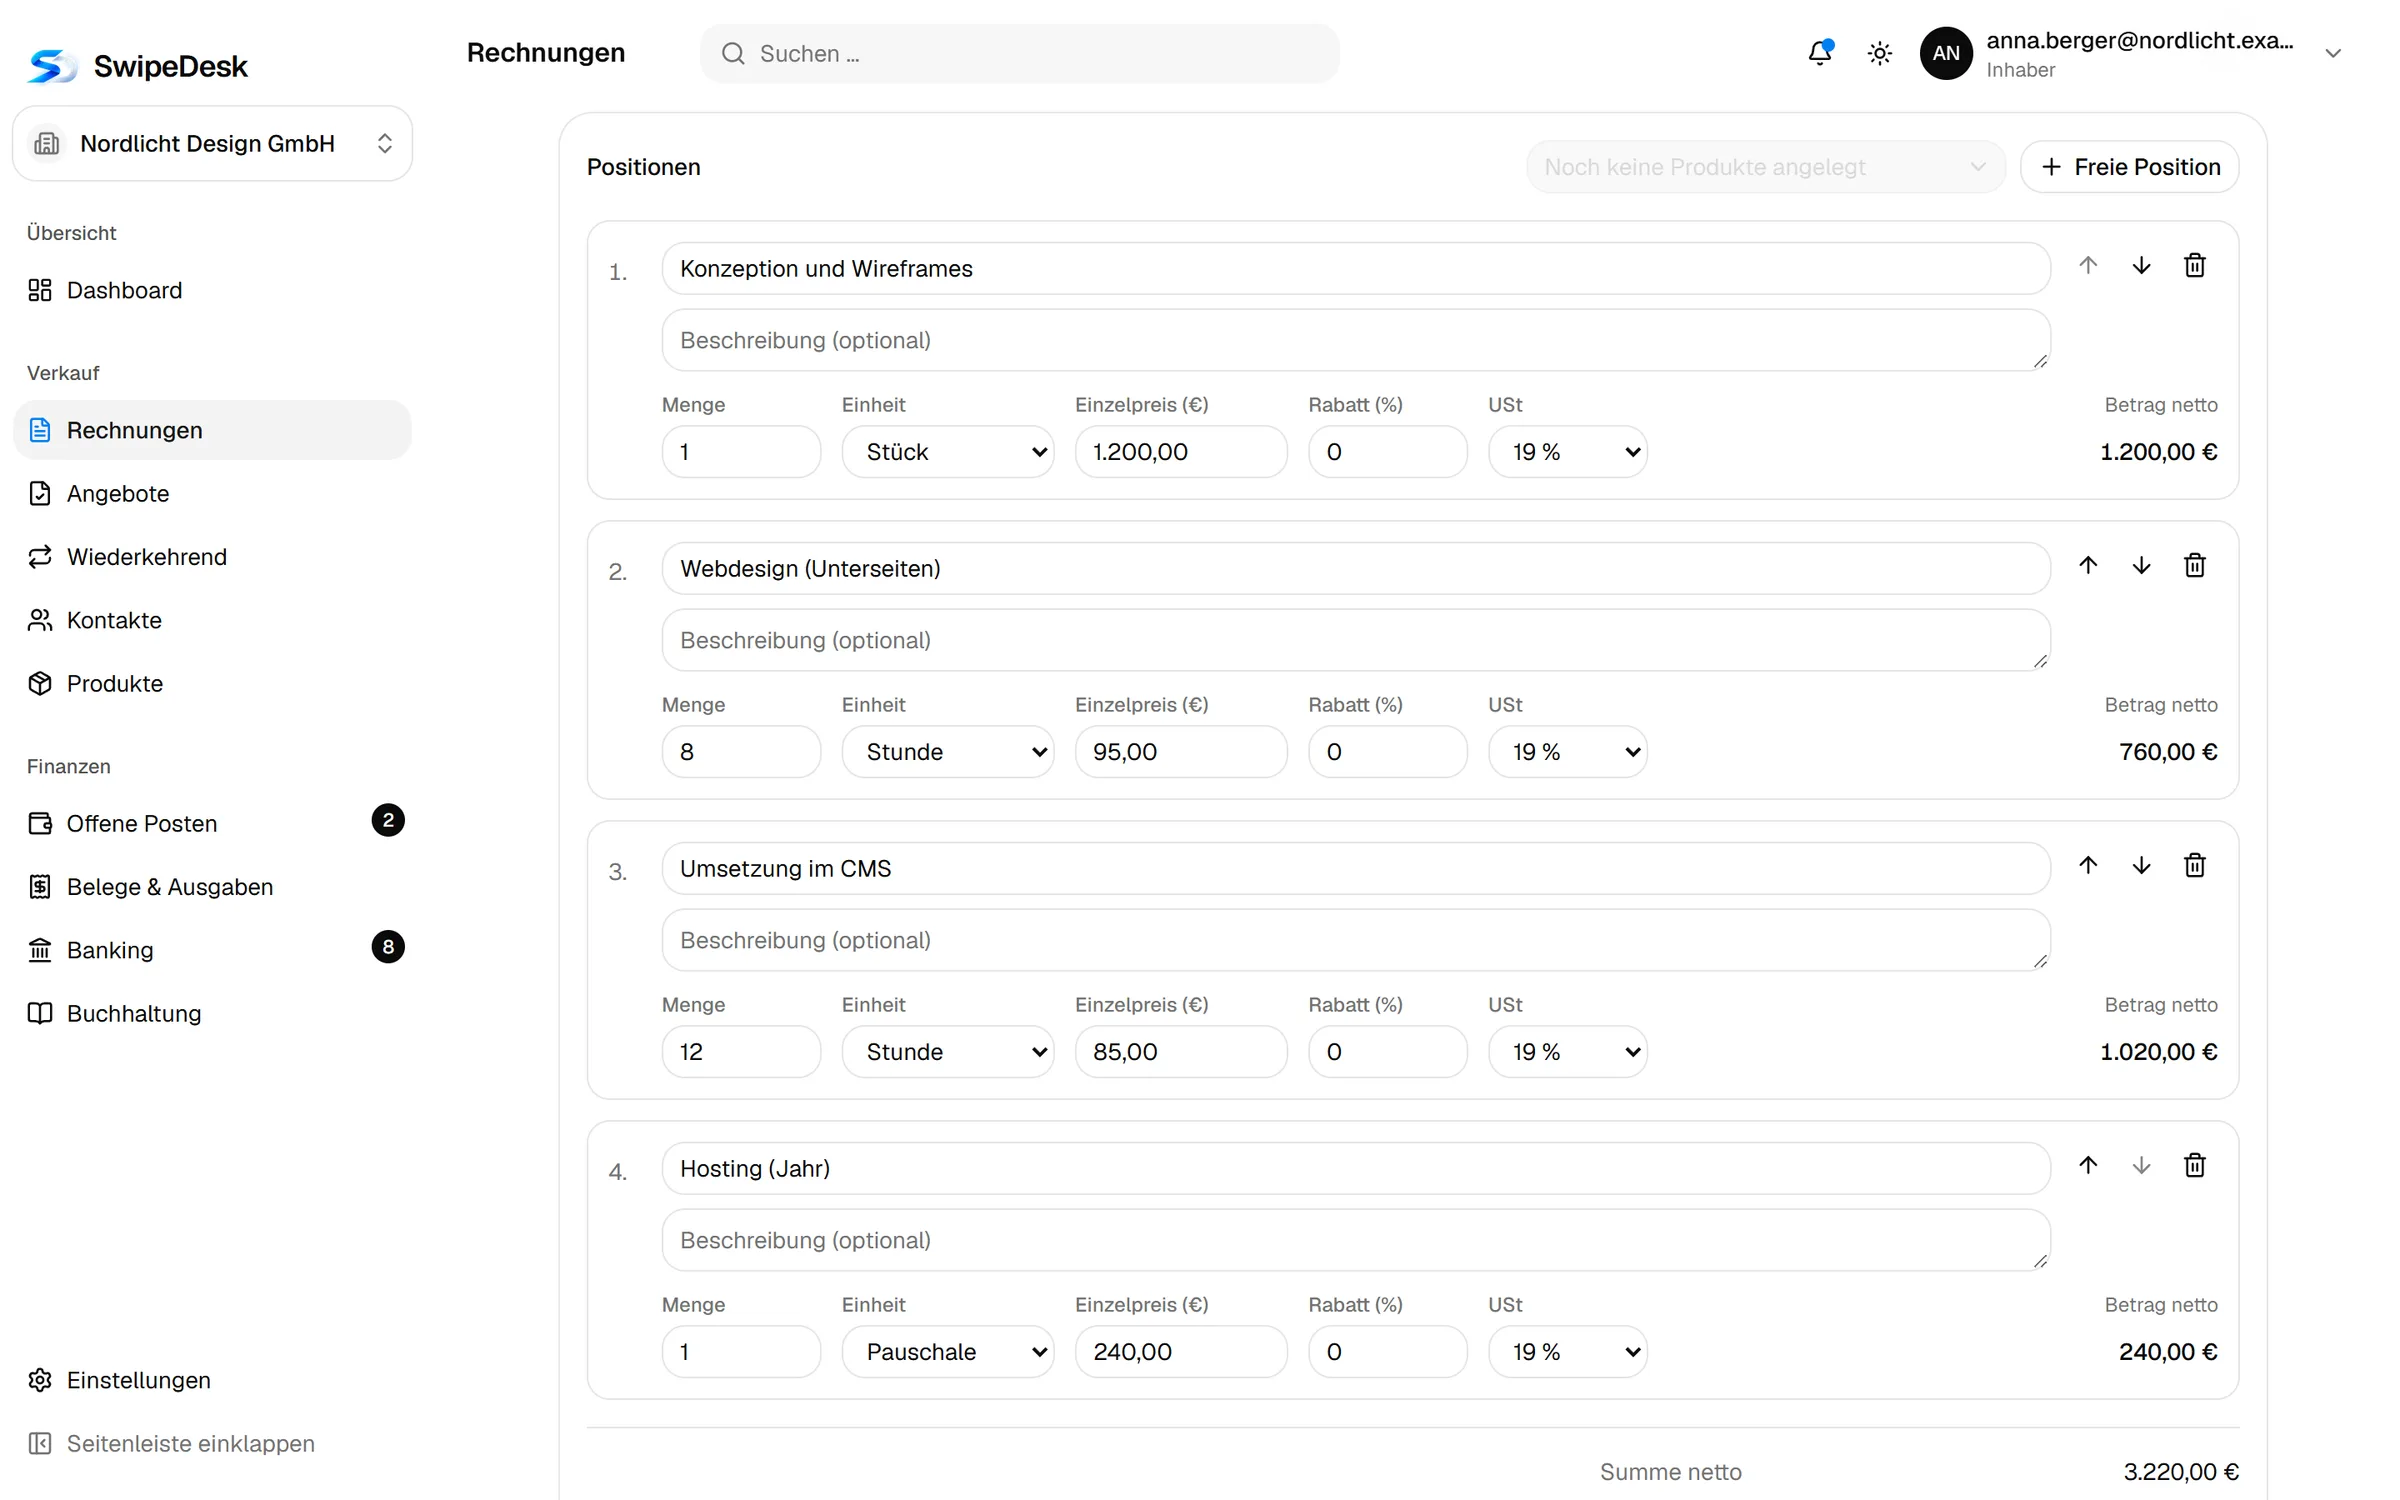The height and width of the screenshot is (1500, 2400).
Task: Edit the Hosting (Jahr) title field
Action: tap(1356, 1169)
